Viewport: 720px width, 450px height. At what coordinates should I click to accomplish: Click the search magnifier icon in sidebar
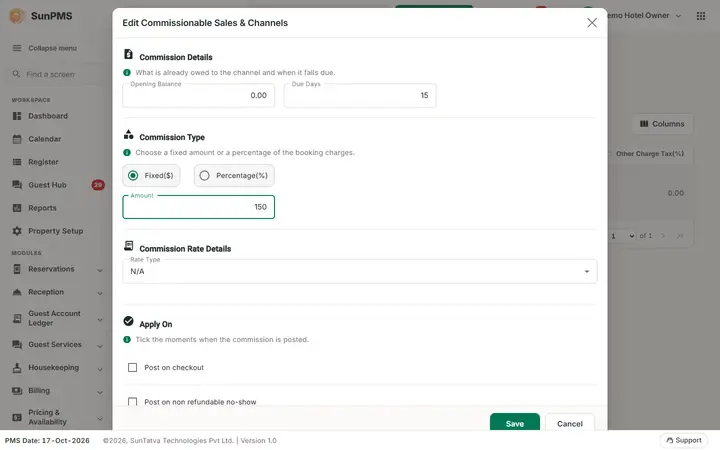pyautogui.click(x=17, y=74)
